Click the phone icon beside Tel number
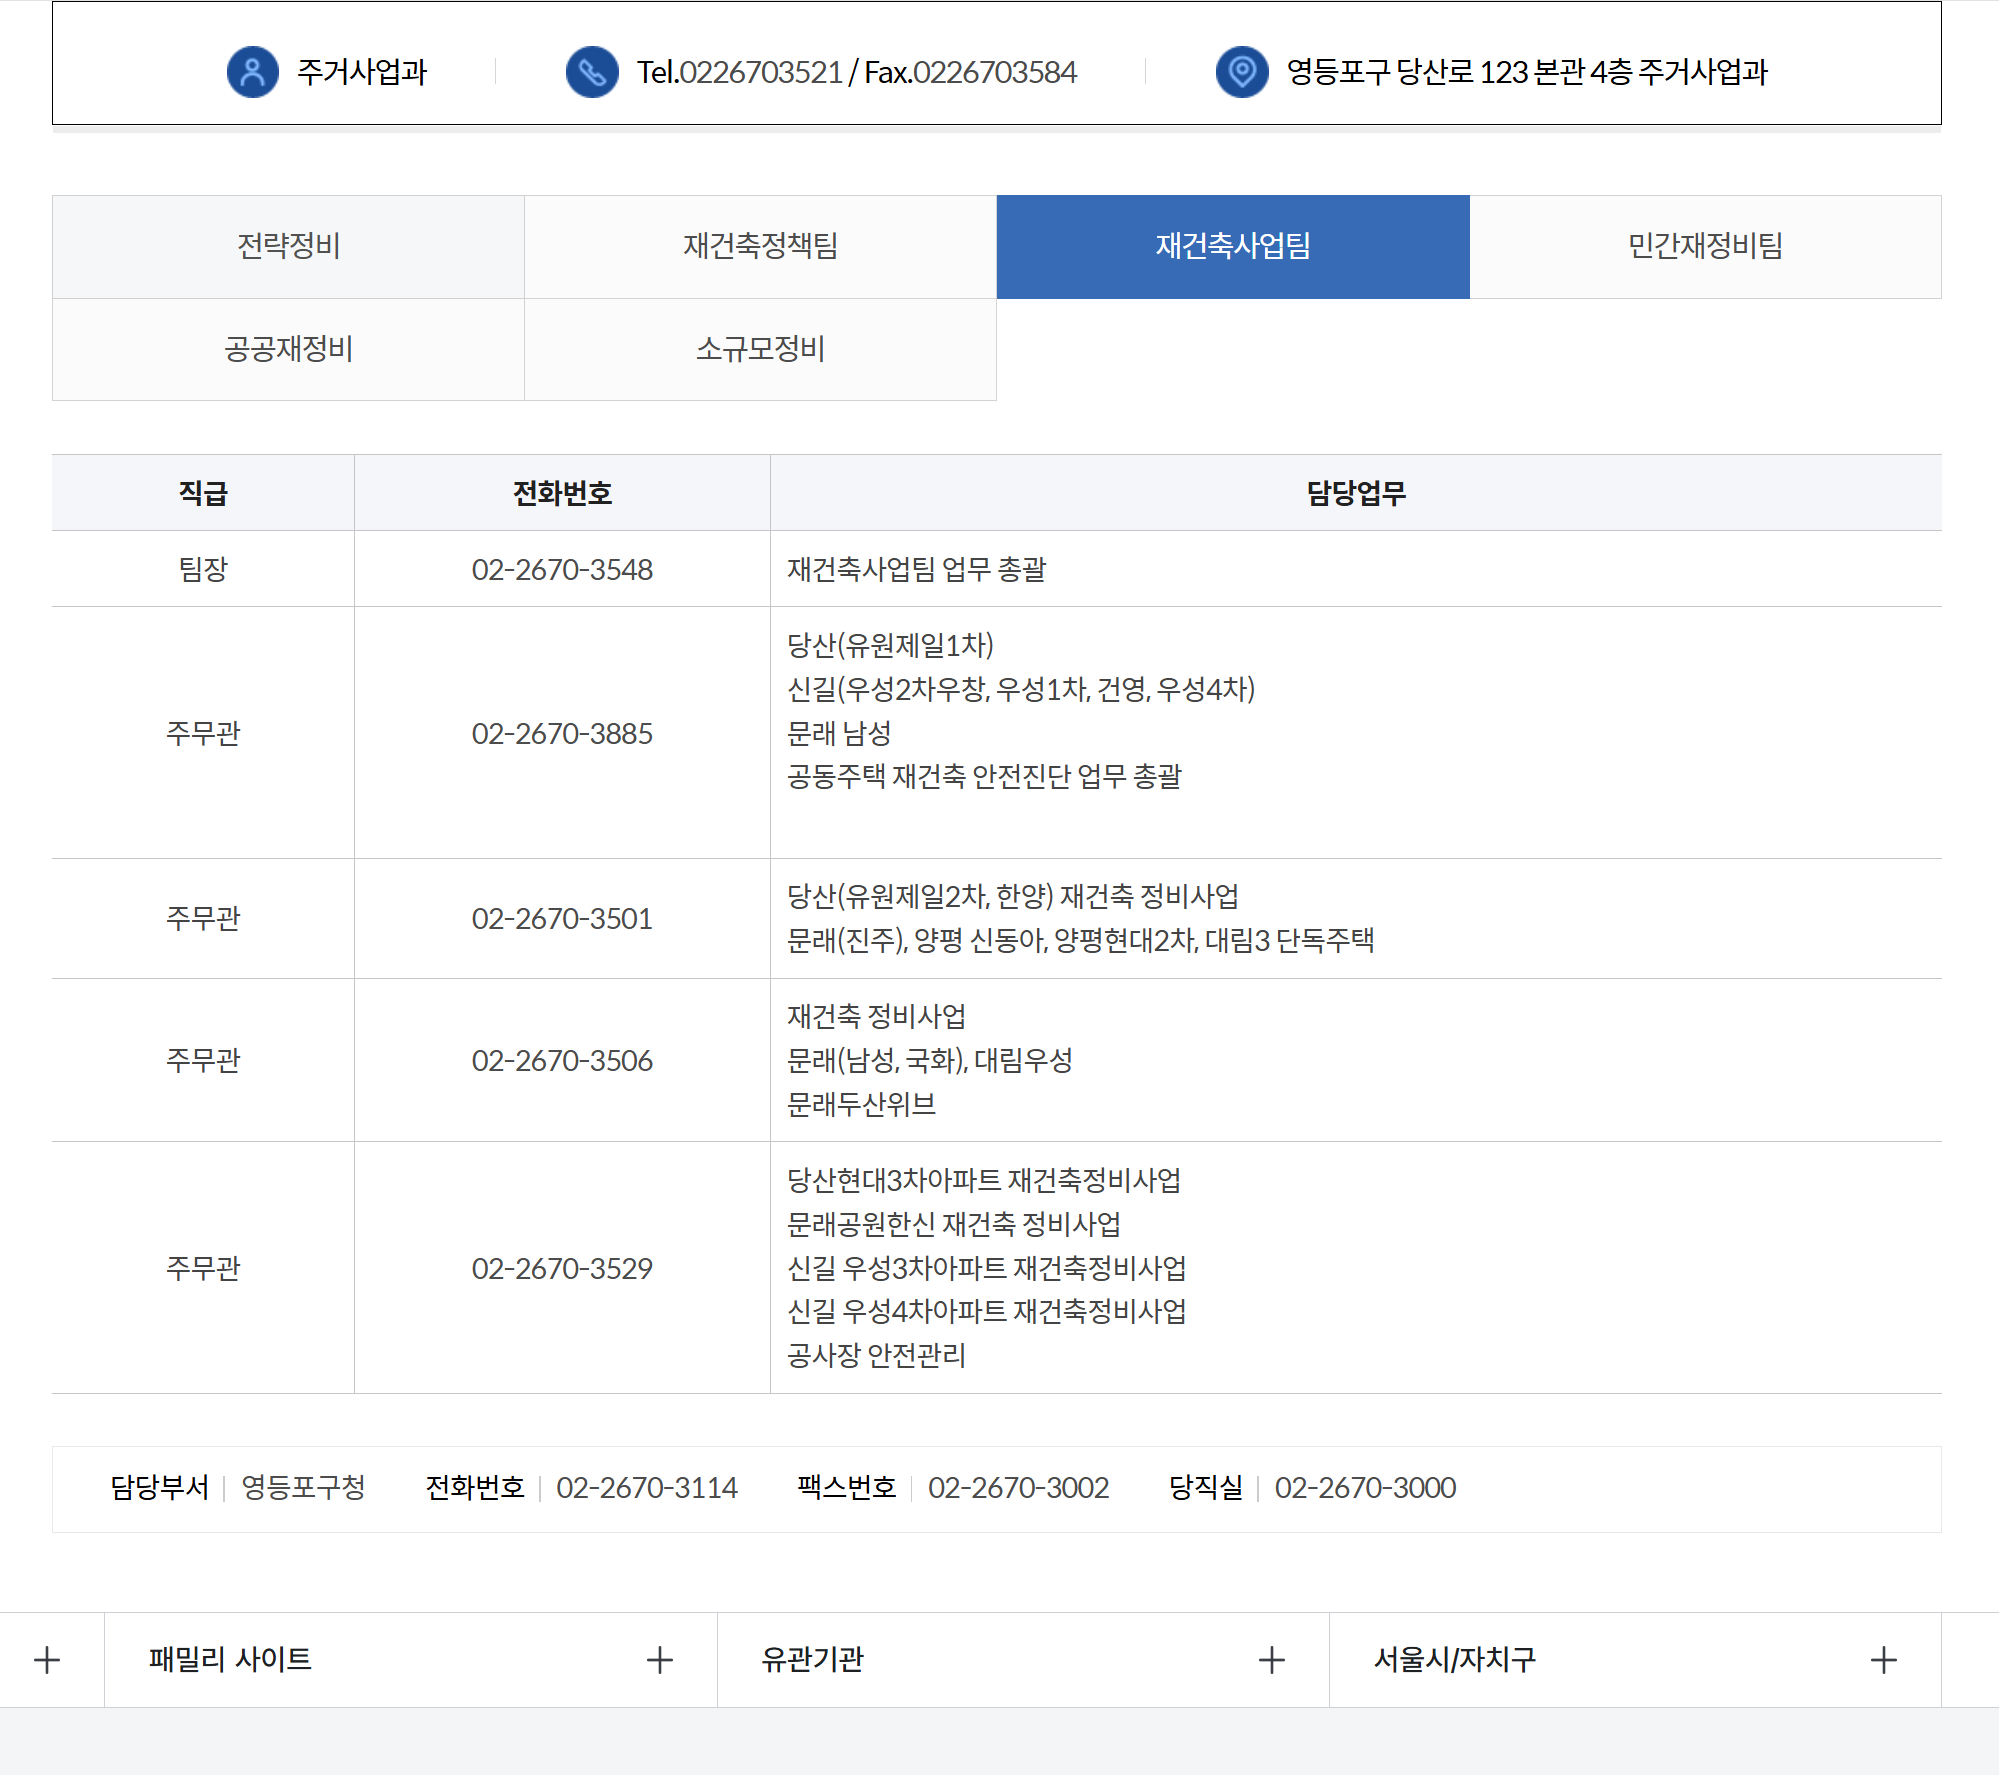 coord(592,72)
